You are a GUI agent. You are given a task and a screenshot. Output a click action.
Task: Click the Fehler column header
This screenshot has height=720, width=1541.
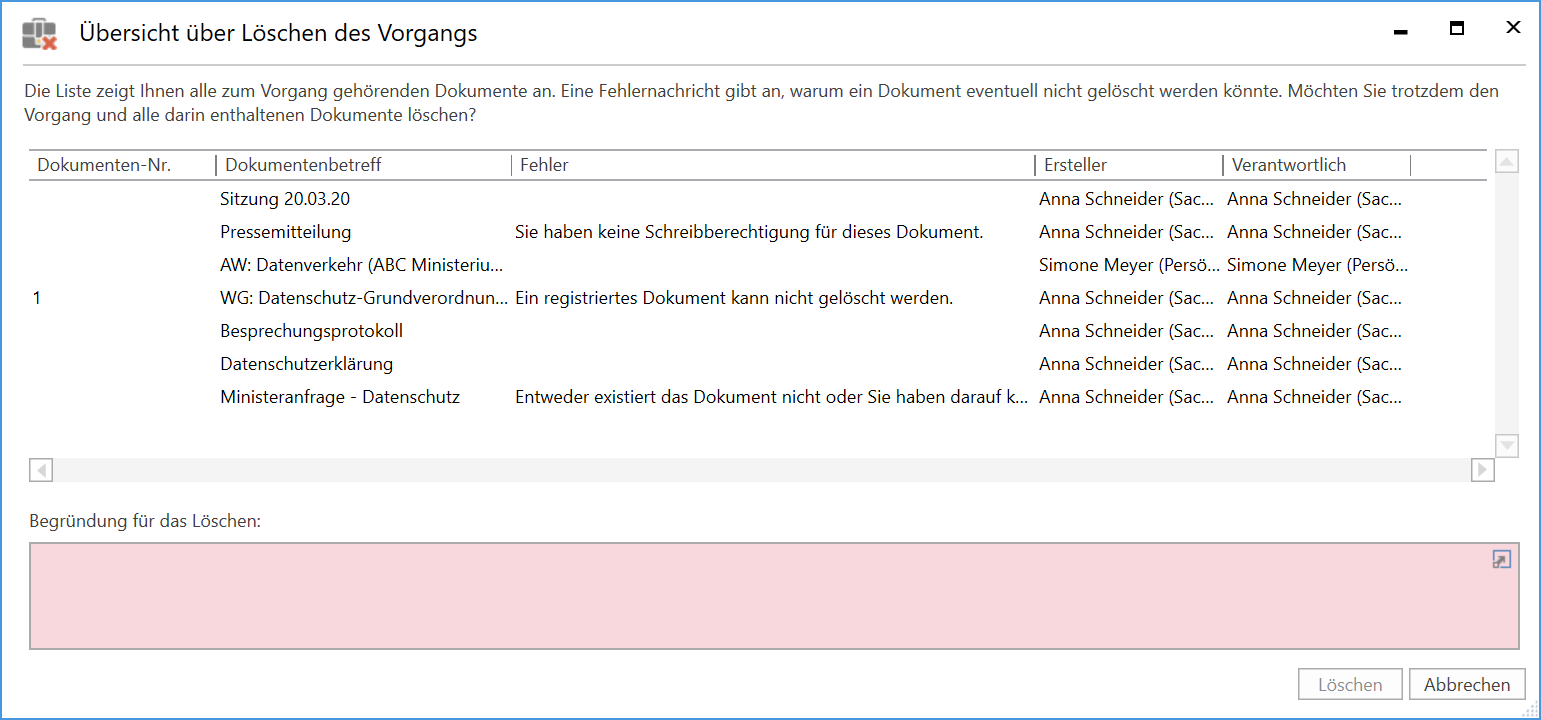[x=544, y=165]
